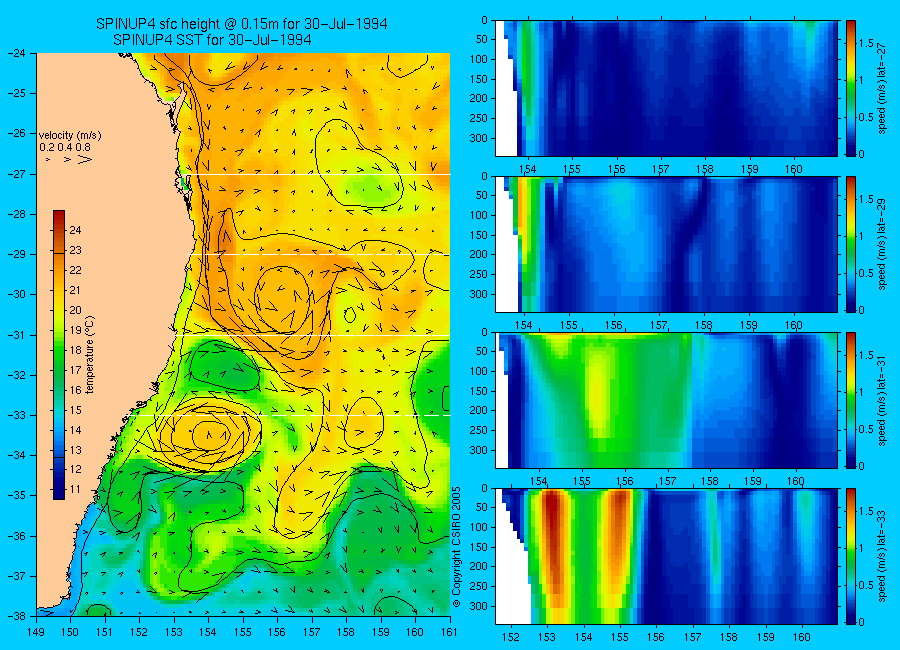Click the -33 latitude label on the map axis
This screenshot has width=900, height=650.
coord(17,415)
